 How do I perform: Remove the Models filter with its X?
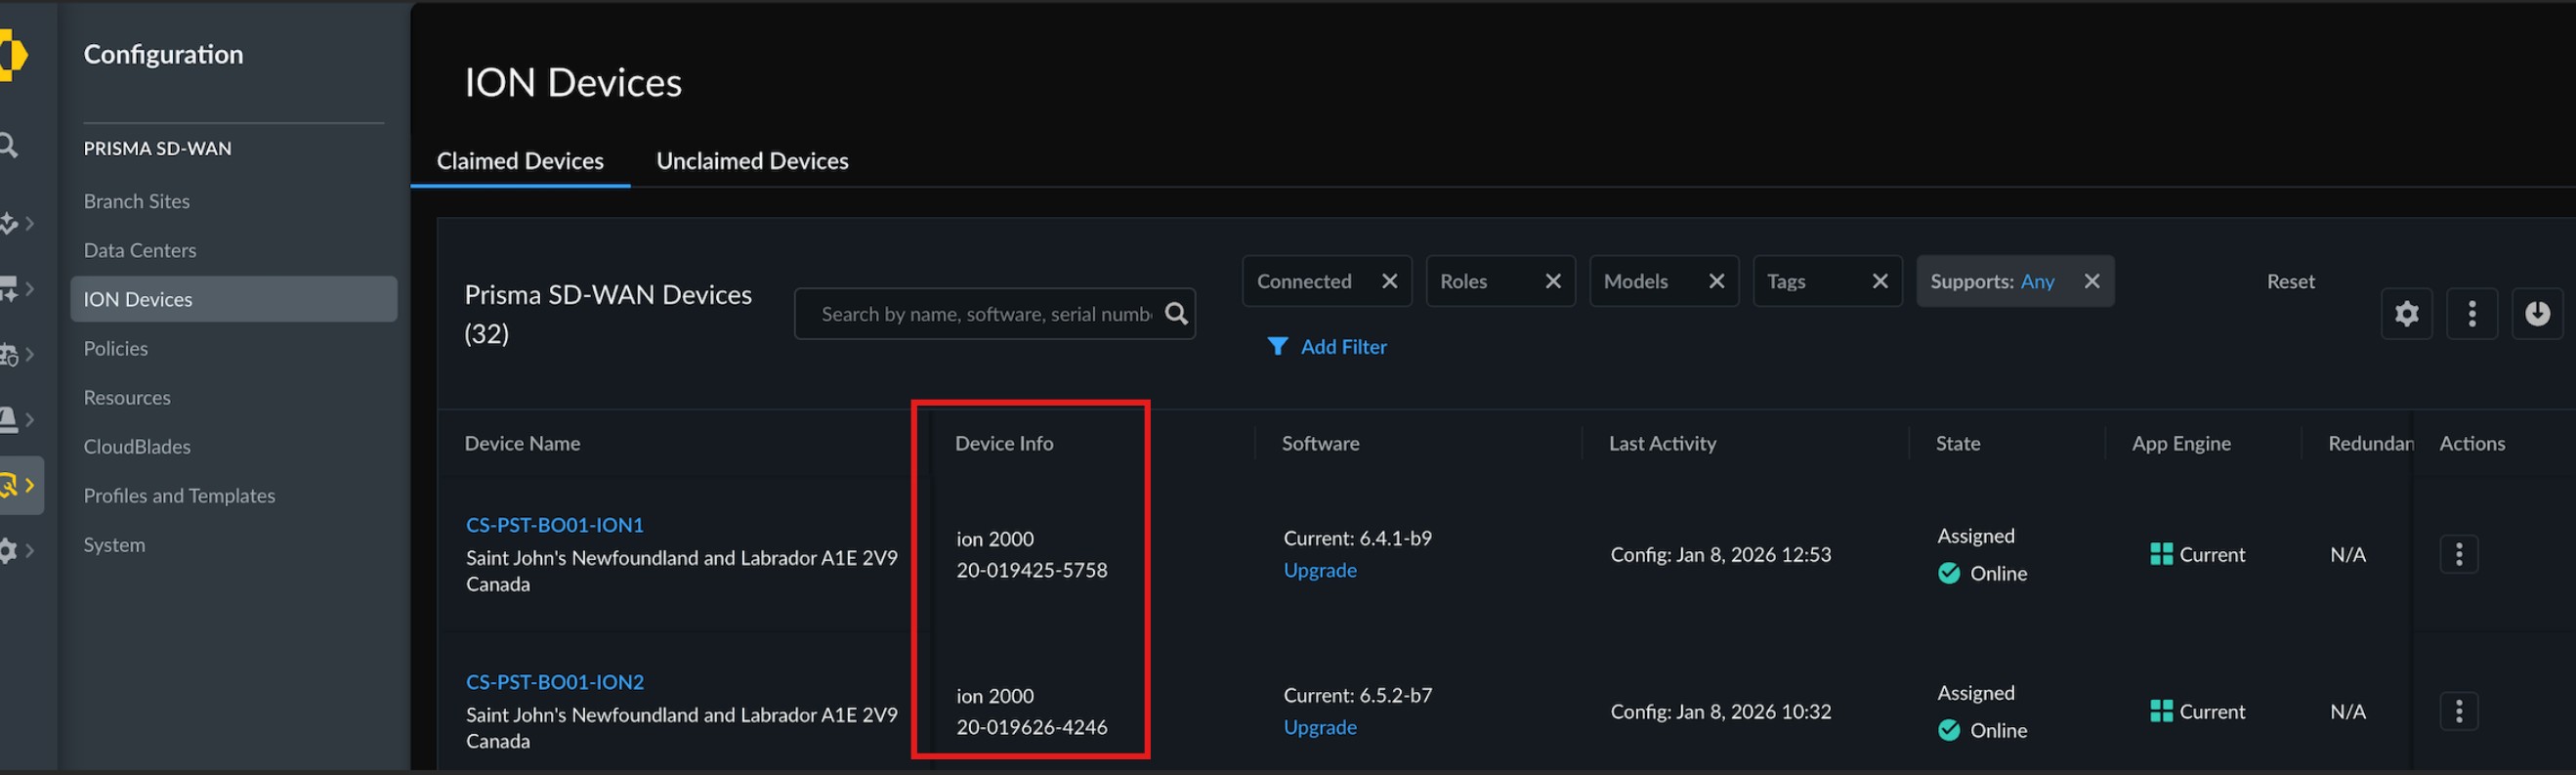[1716, 281]
